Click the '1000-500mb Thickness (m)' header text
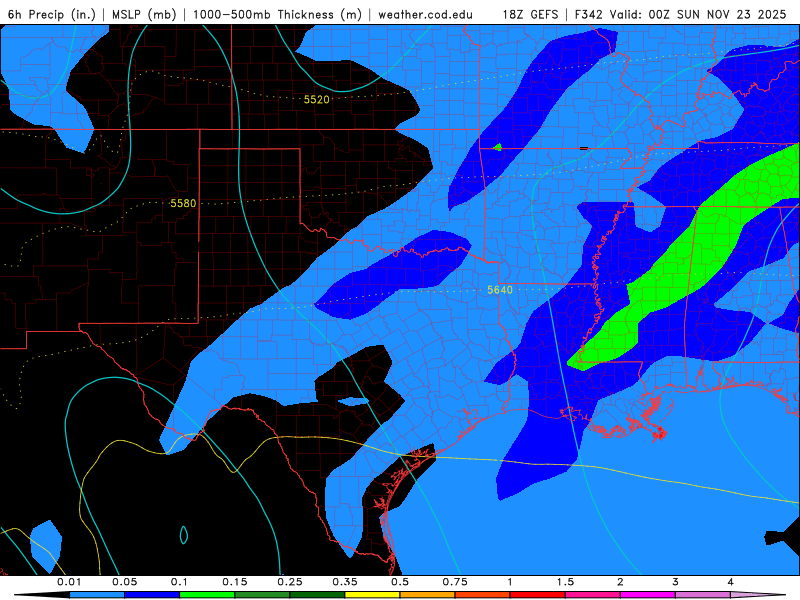The height and width of the screenshot is (600, 800). 277,14
